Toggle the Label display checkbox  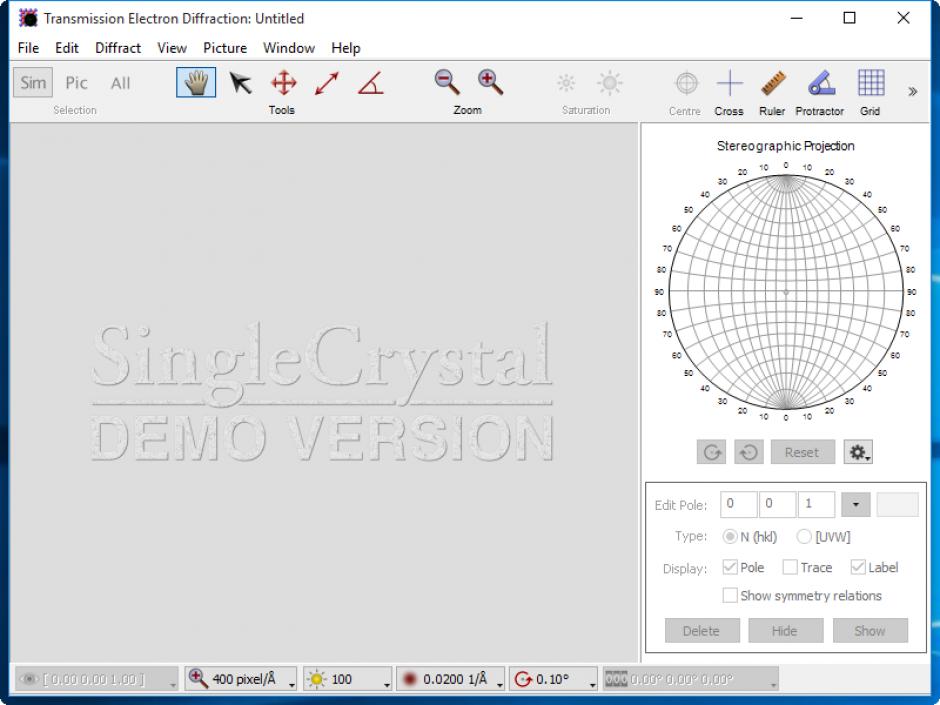click(858, 567)
